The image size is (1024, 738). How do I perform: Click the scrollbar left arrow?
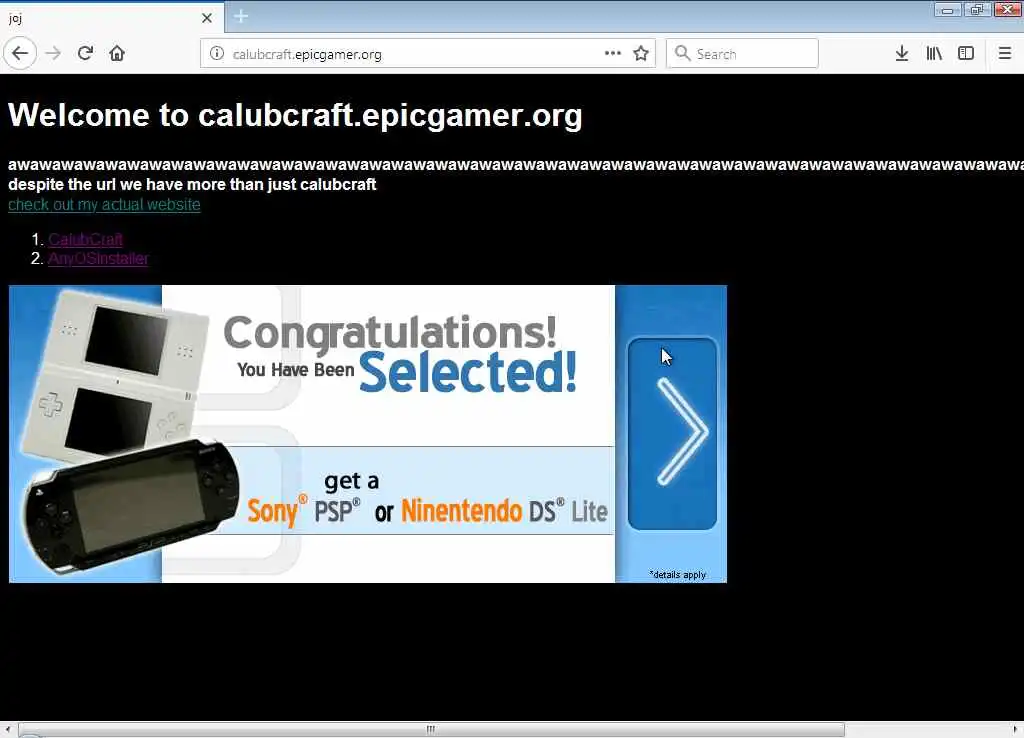7,730
